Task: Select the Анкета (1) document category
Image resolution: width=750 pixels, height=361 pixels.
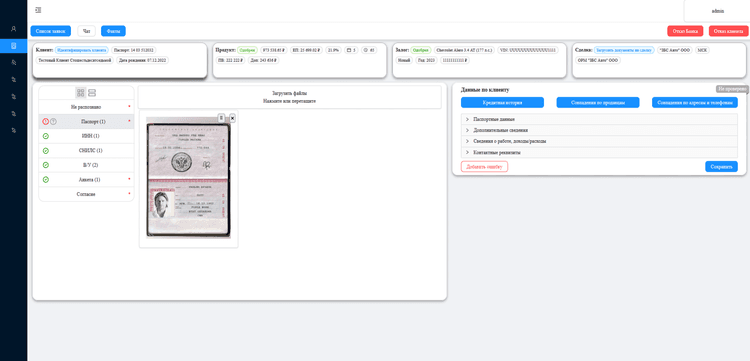Action: [x=86, y=180]
